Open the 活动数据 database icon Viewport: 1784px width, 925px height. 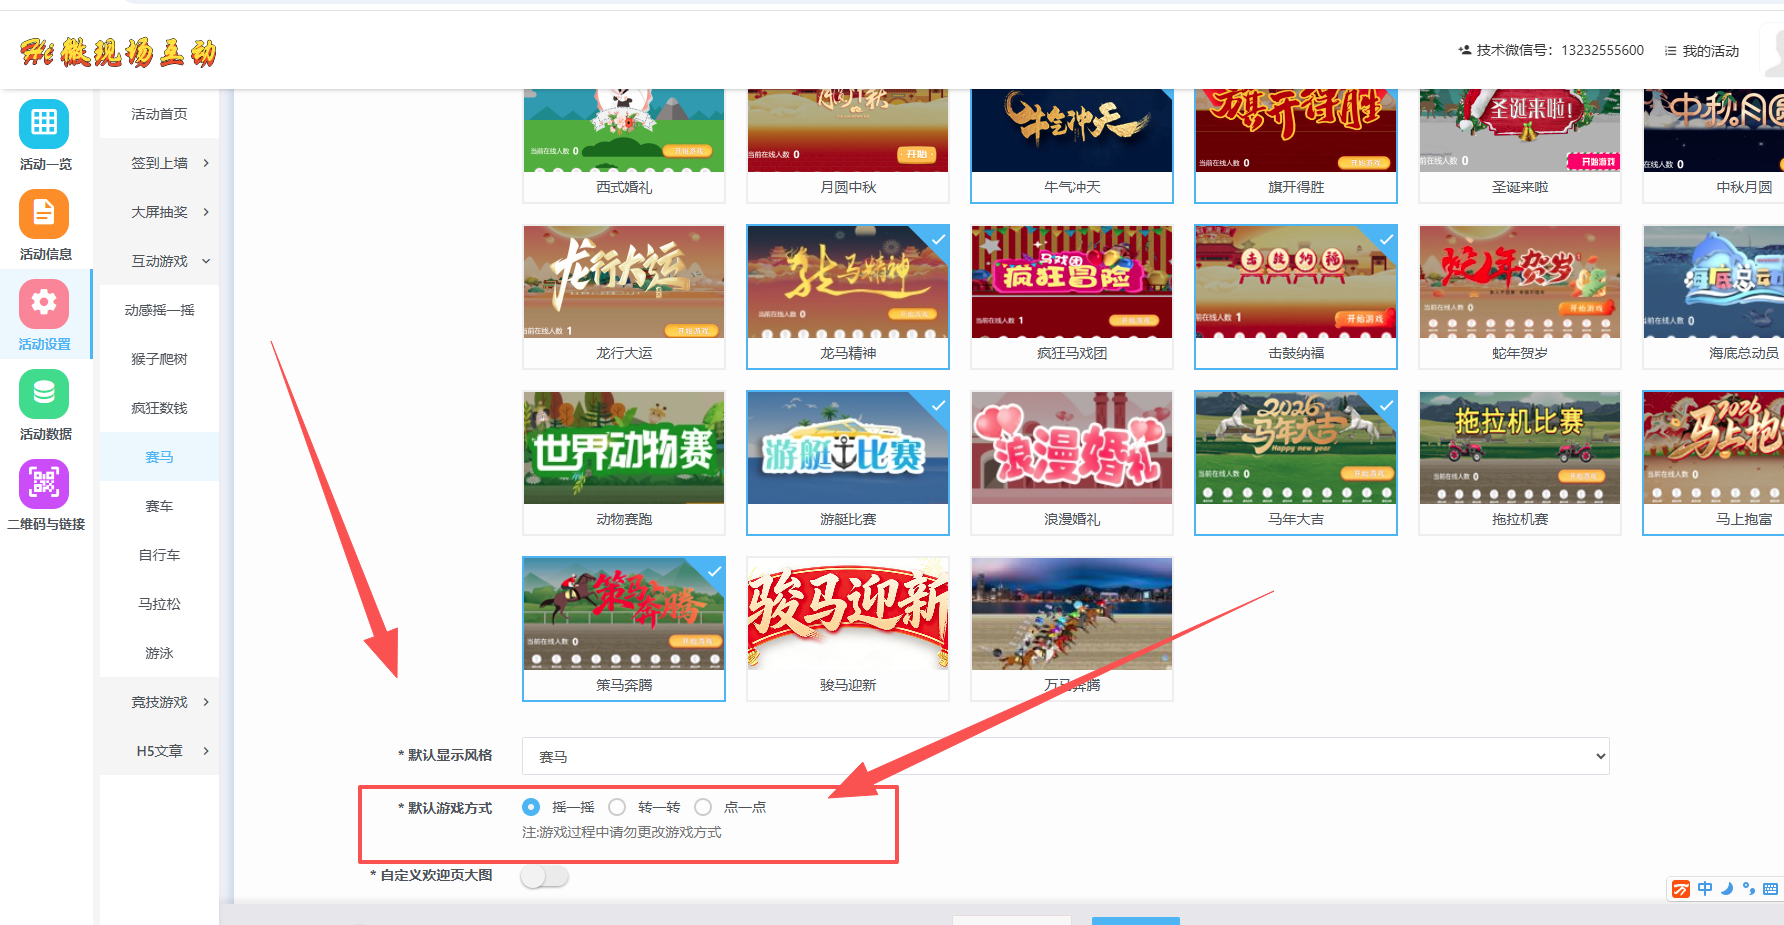44,394
